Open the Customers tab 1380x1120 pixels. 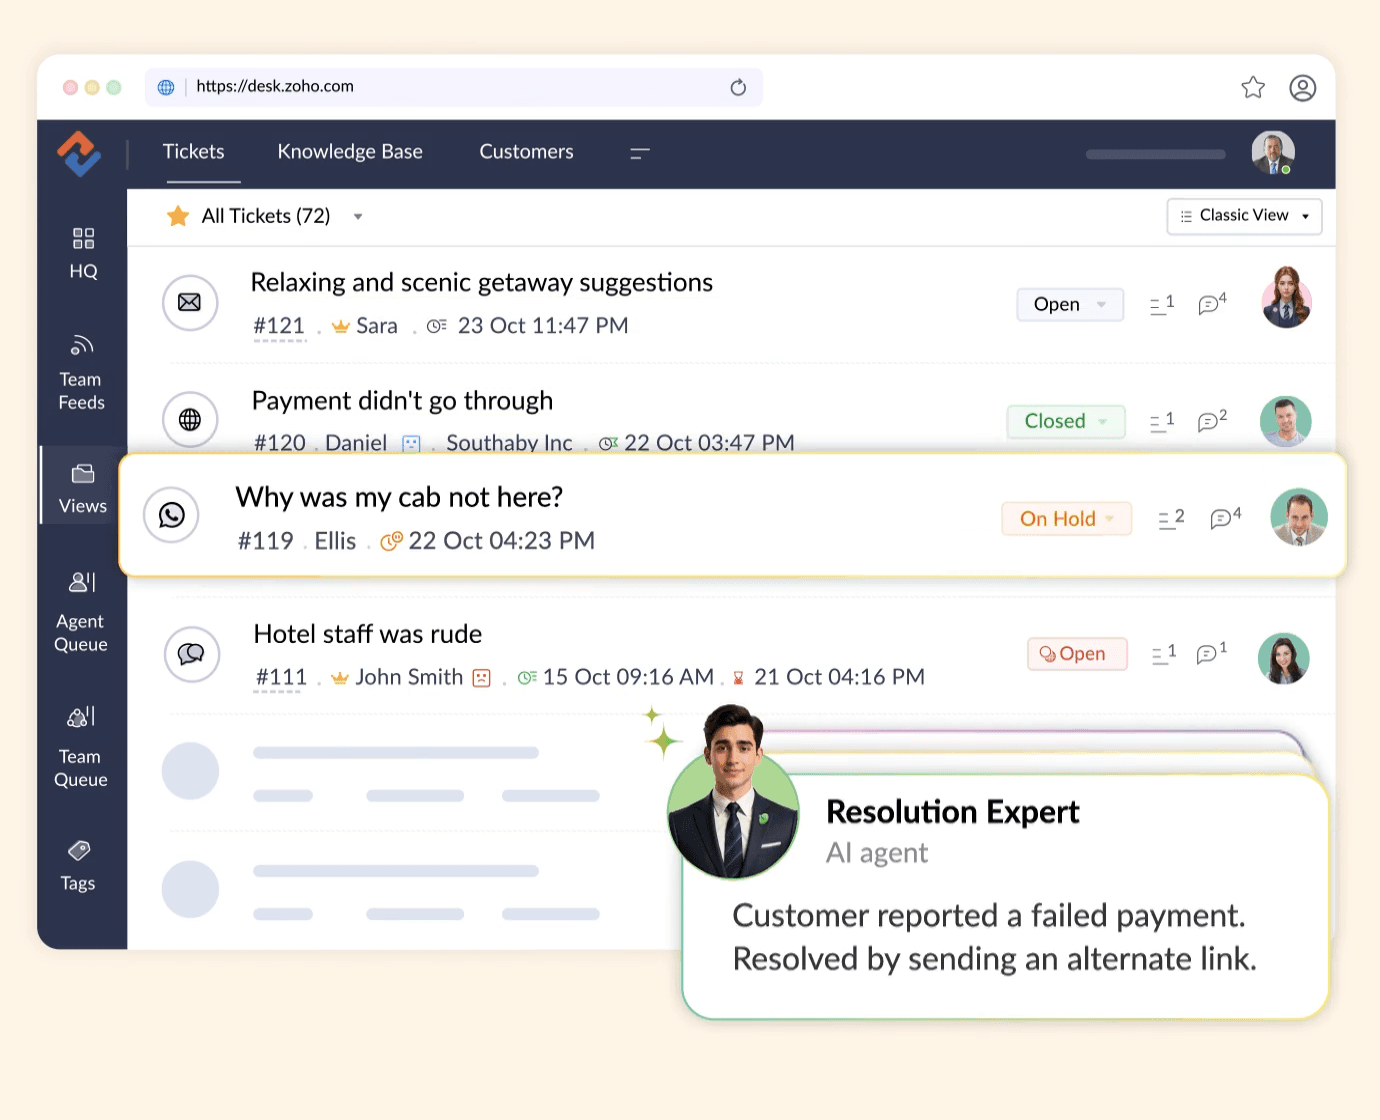click(x=526, y=152)
